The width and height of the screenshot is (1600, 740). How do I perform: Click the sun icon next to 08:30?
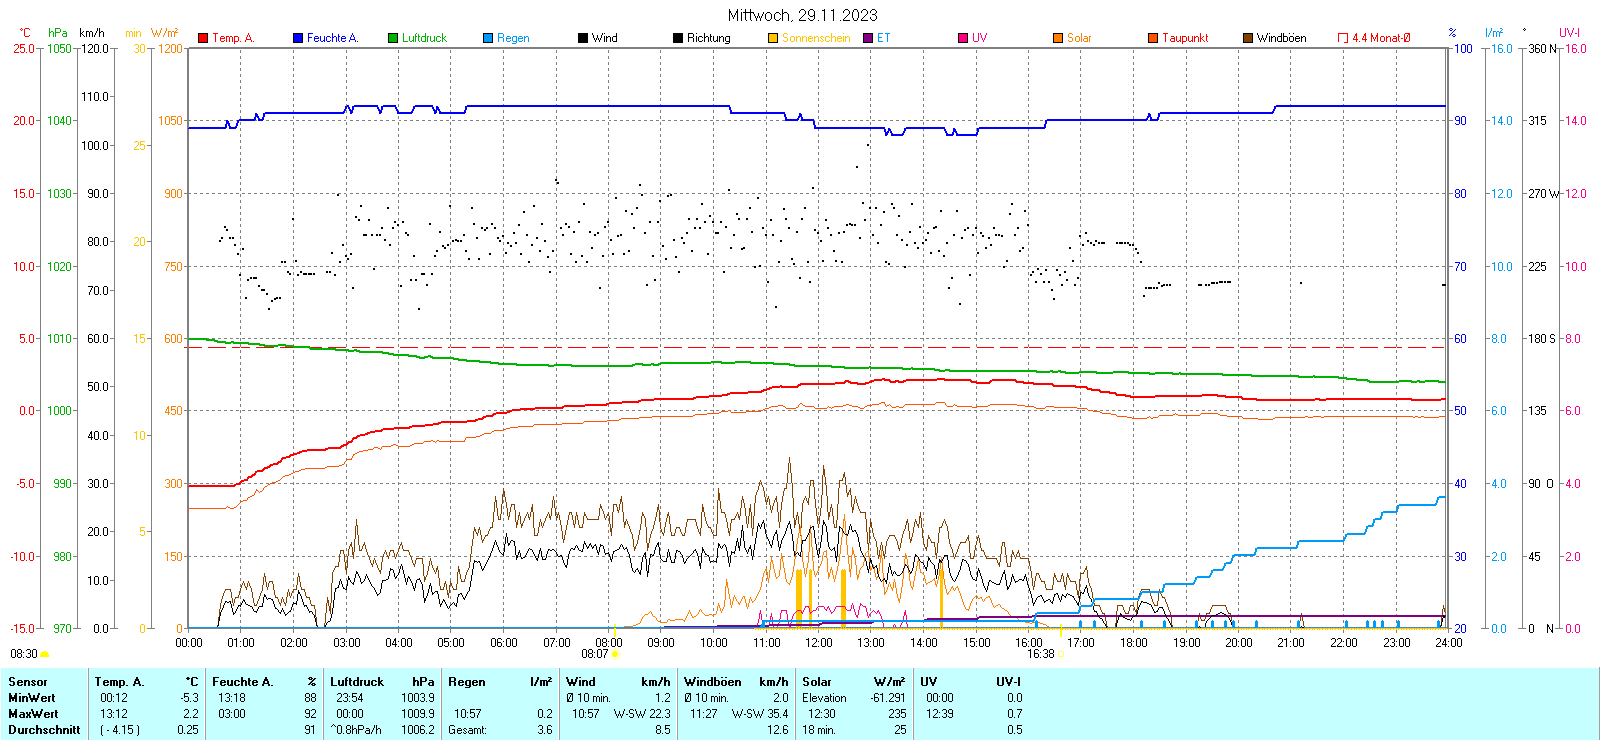(44, 654)
